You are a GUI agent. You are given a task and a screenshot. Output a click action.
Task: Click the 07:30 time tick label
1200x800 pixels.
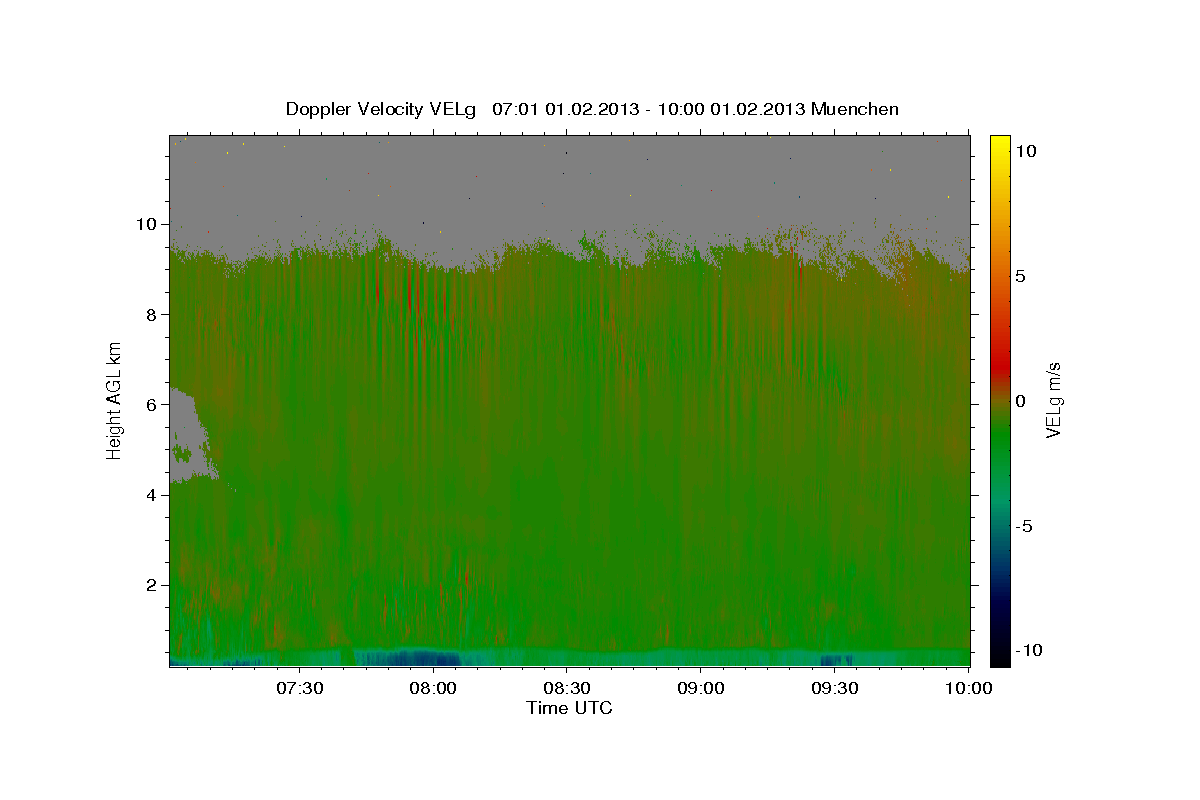tap(299, 688)
